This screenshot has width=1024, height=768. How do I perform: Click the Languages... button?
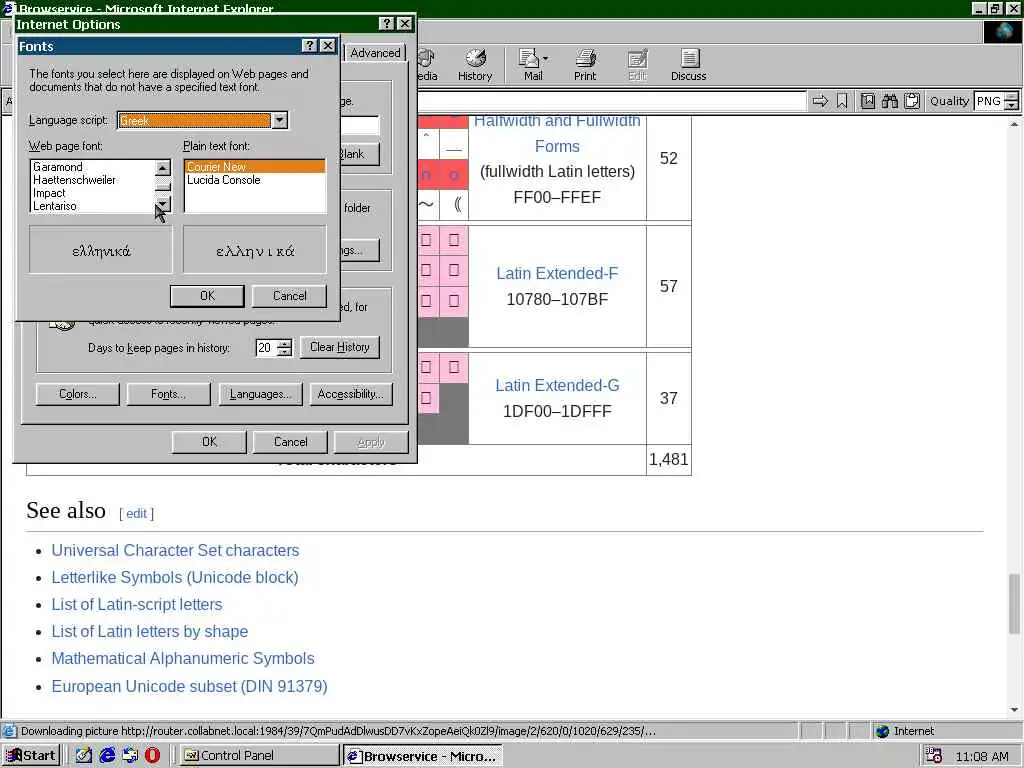pyautogui.click(x=261, y=394)
